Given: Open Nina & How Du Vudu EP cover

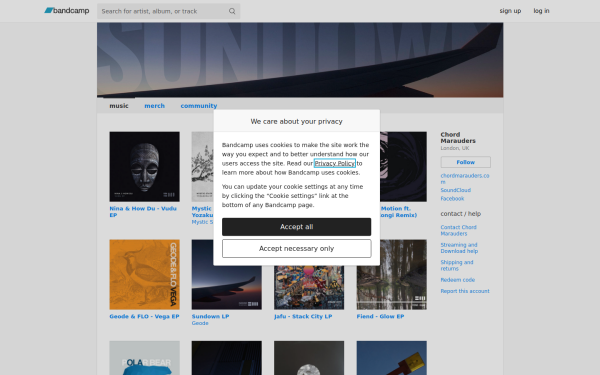Looking at the screenshot, I should (x=144, y=166).
